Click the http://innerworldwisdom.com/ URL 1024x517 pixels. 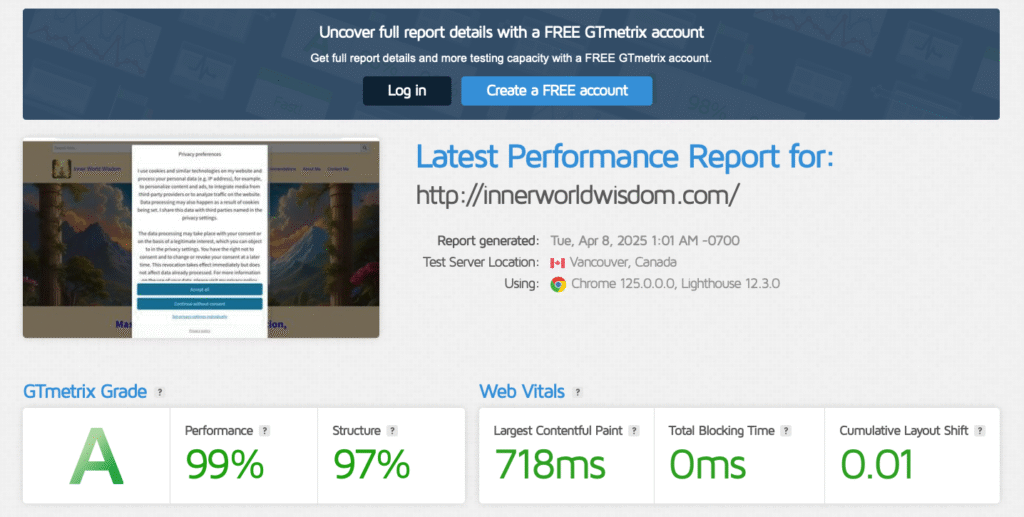click(578, 195)
